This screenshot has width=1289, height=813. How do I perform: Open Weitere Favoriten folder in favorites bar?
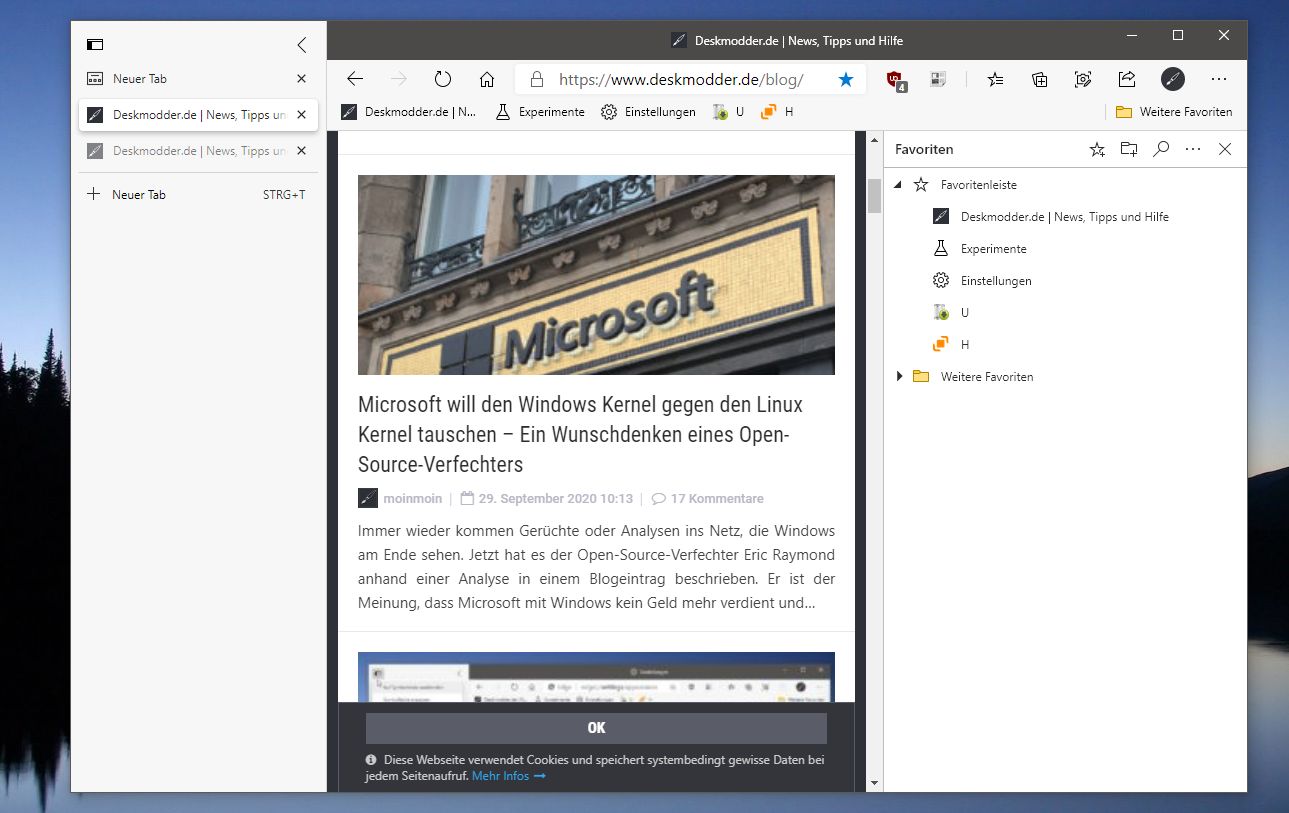1174,112
